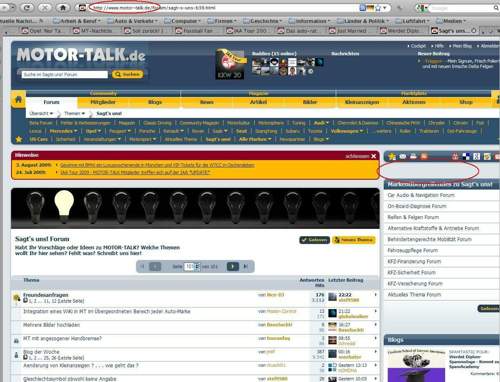500x382 pixels.
Task: Click the printer icon in the sidebar toolbar
Action: 413,156
